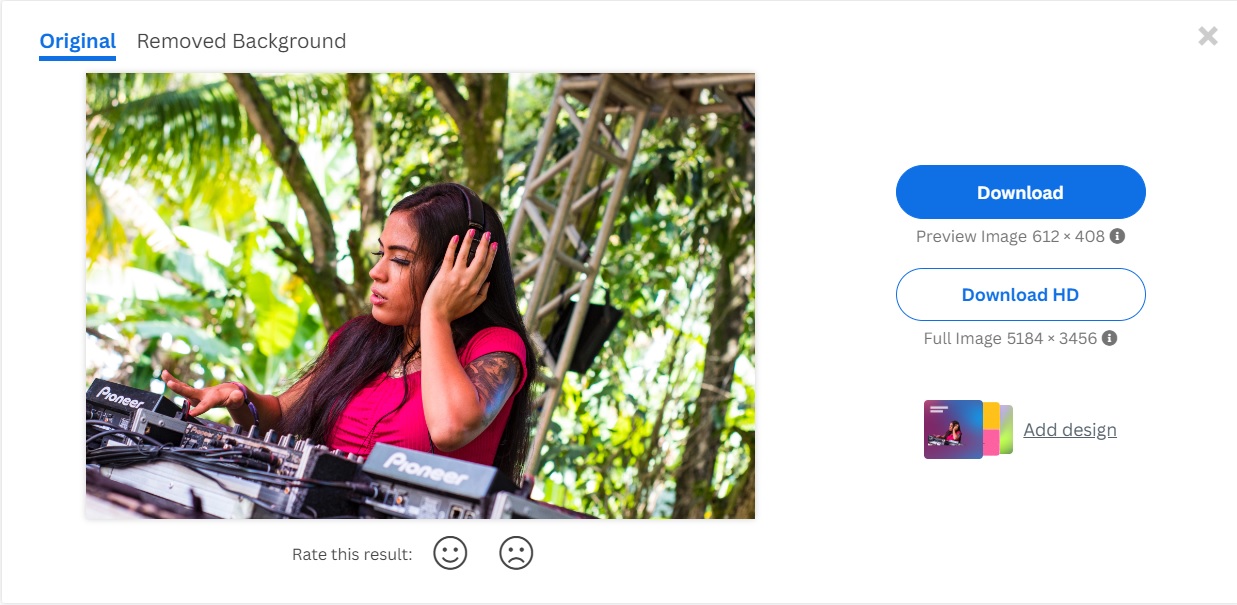Click the original DJ photo preview
The image size is (1237, 605).
tap(420, 296)
